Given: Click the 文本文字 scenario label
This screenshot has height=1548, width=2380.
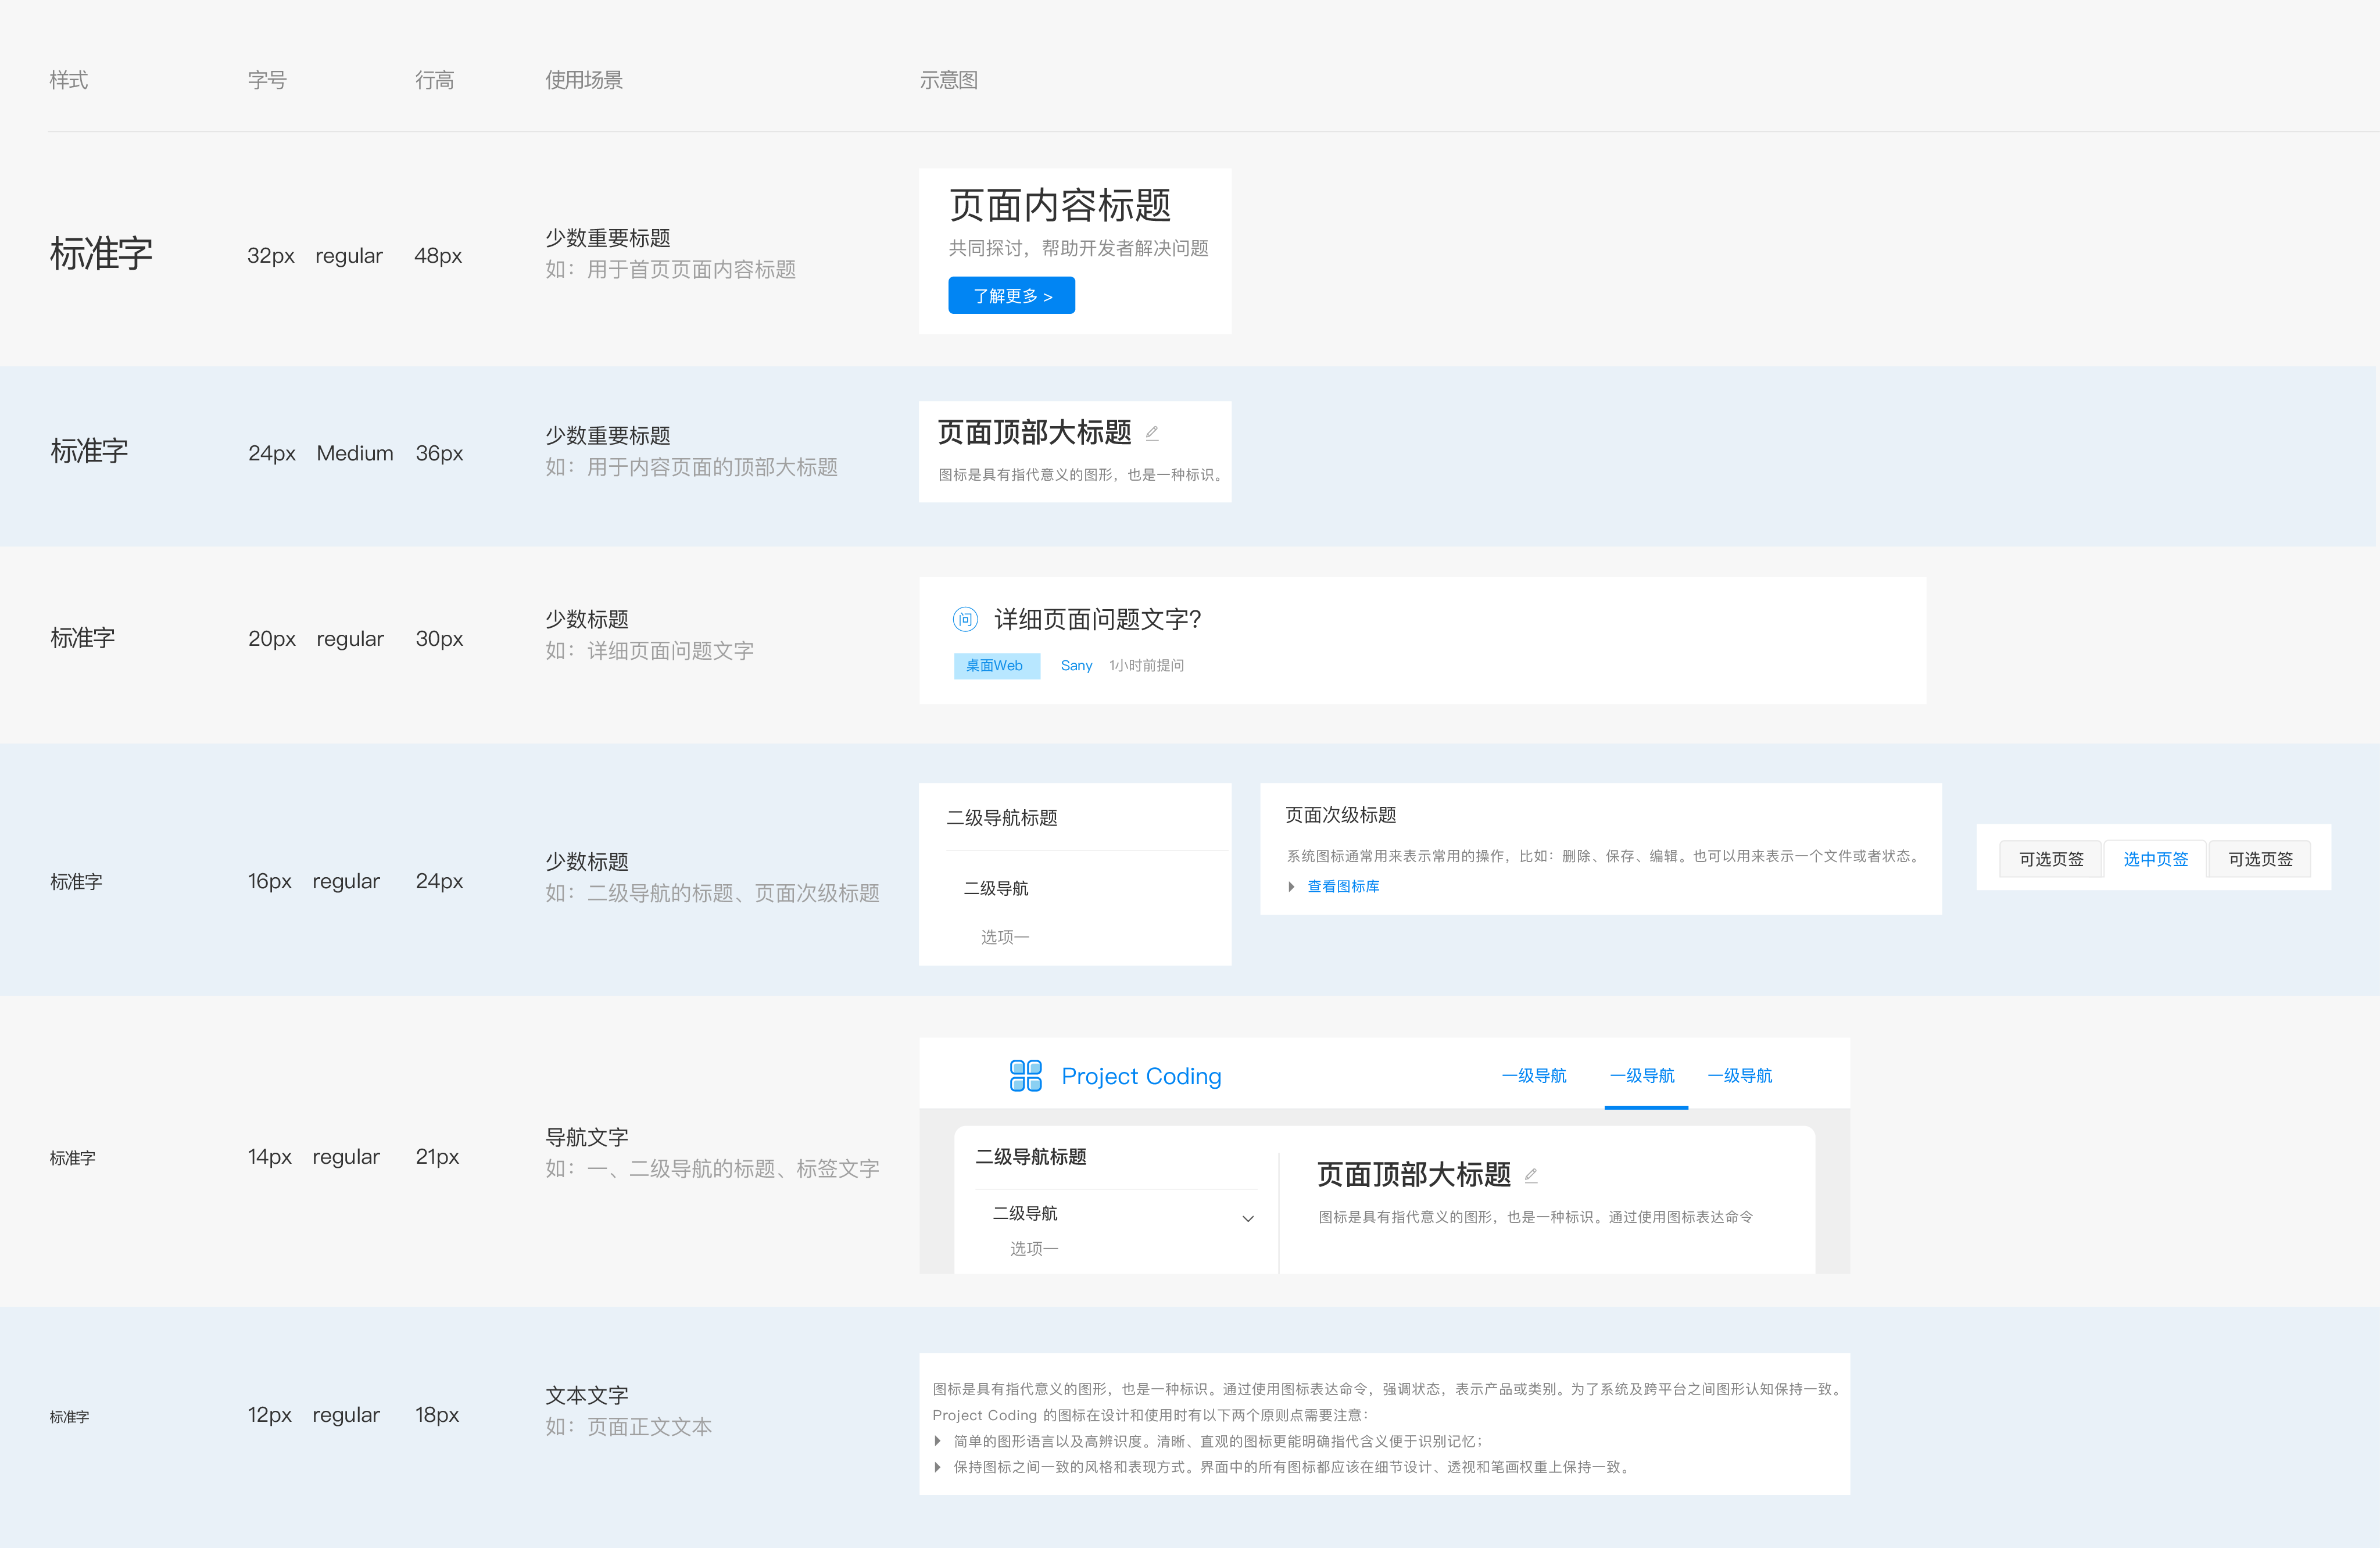Looking at the screenshot, I should (x=587, y=1395).
